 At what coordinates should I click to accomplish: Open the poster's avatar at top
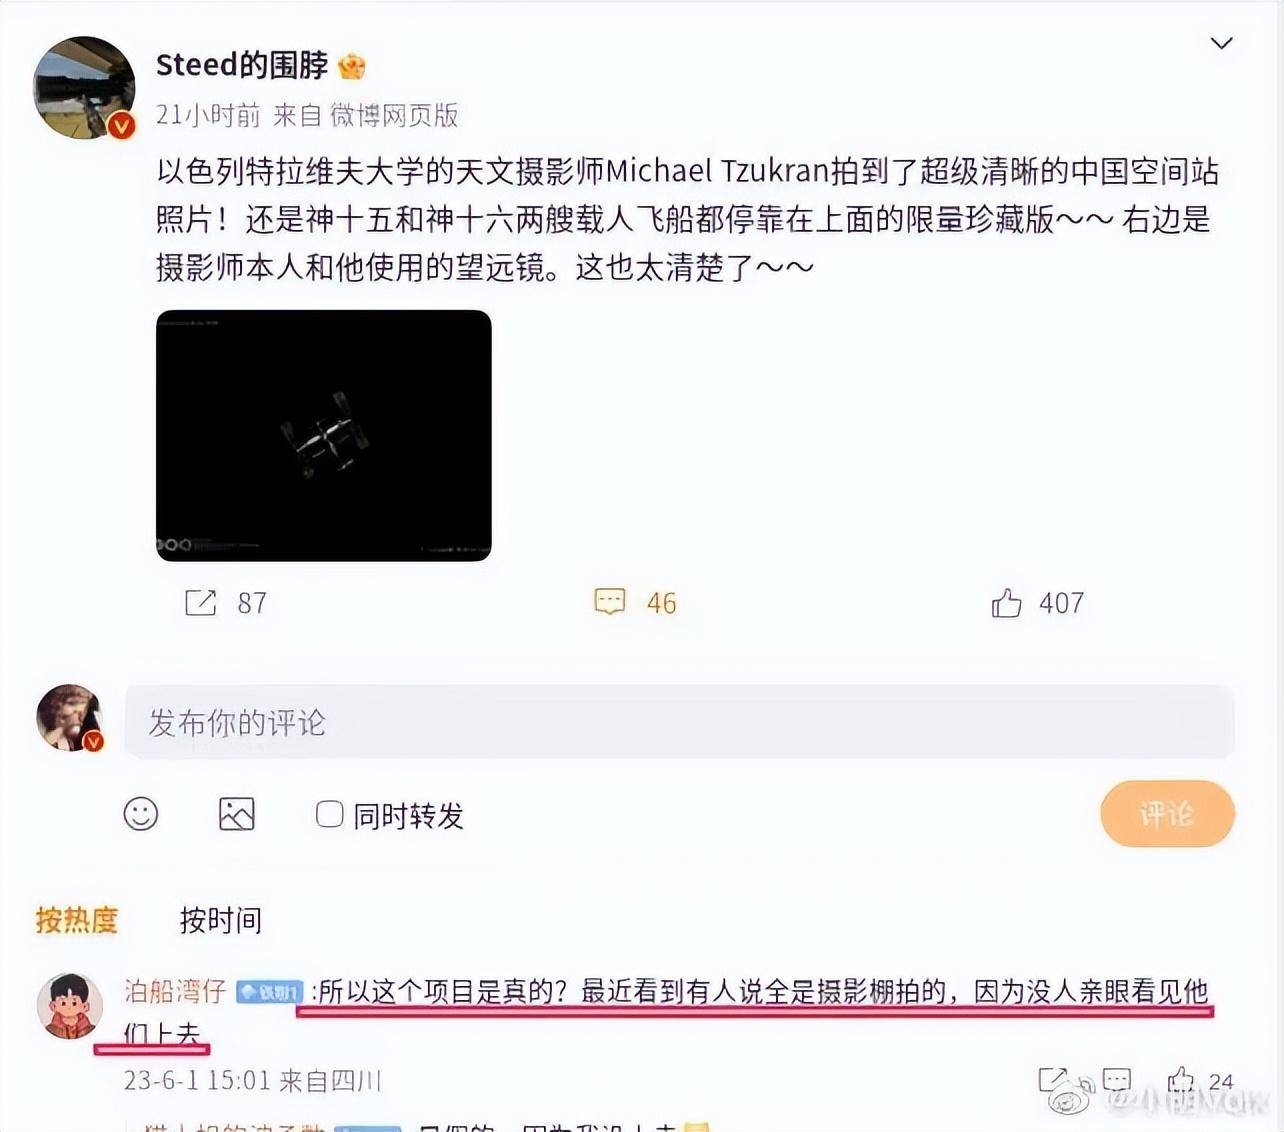85,88
